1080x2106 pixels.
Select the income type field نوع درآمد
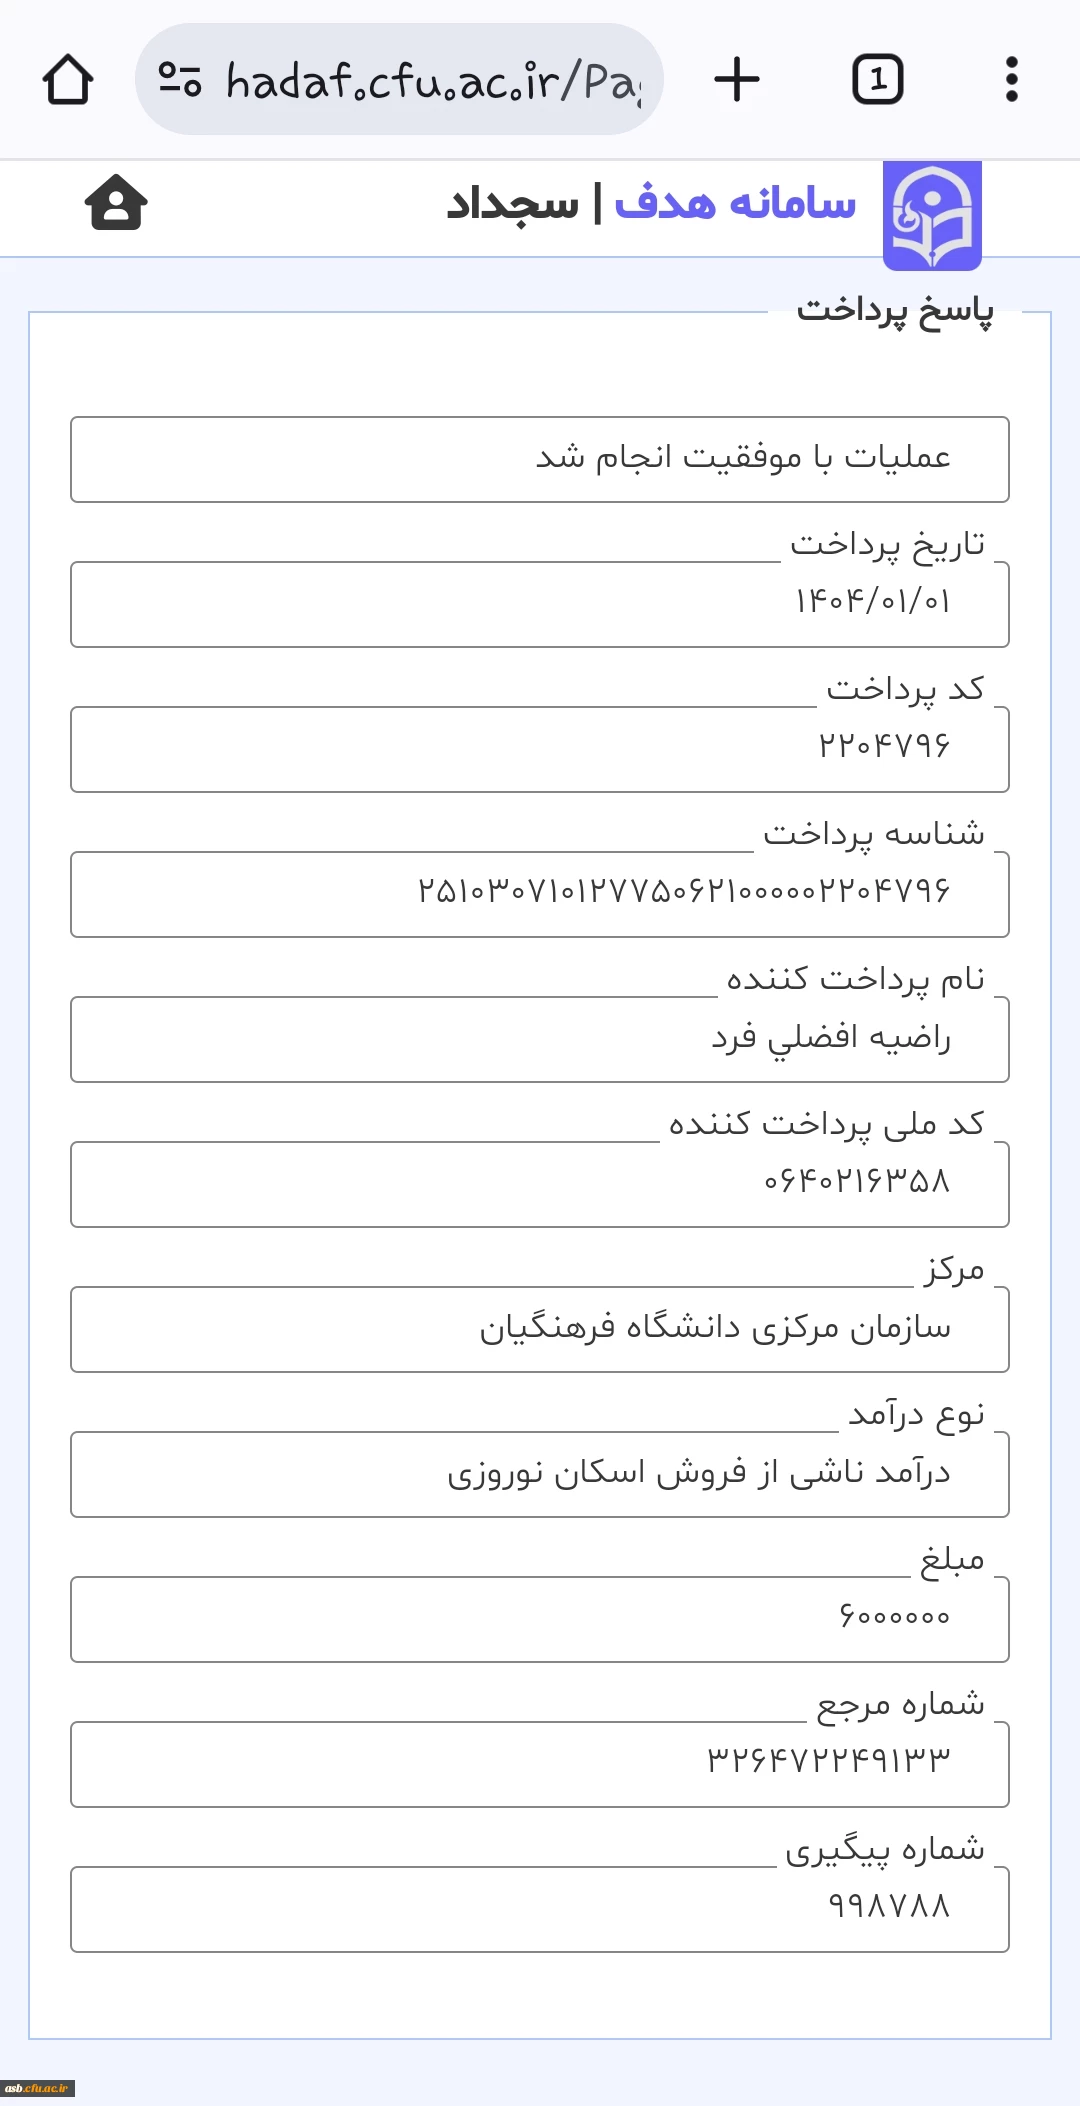540,1474
